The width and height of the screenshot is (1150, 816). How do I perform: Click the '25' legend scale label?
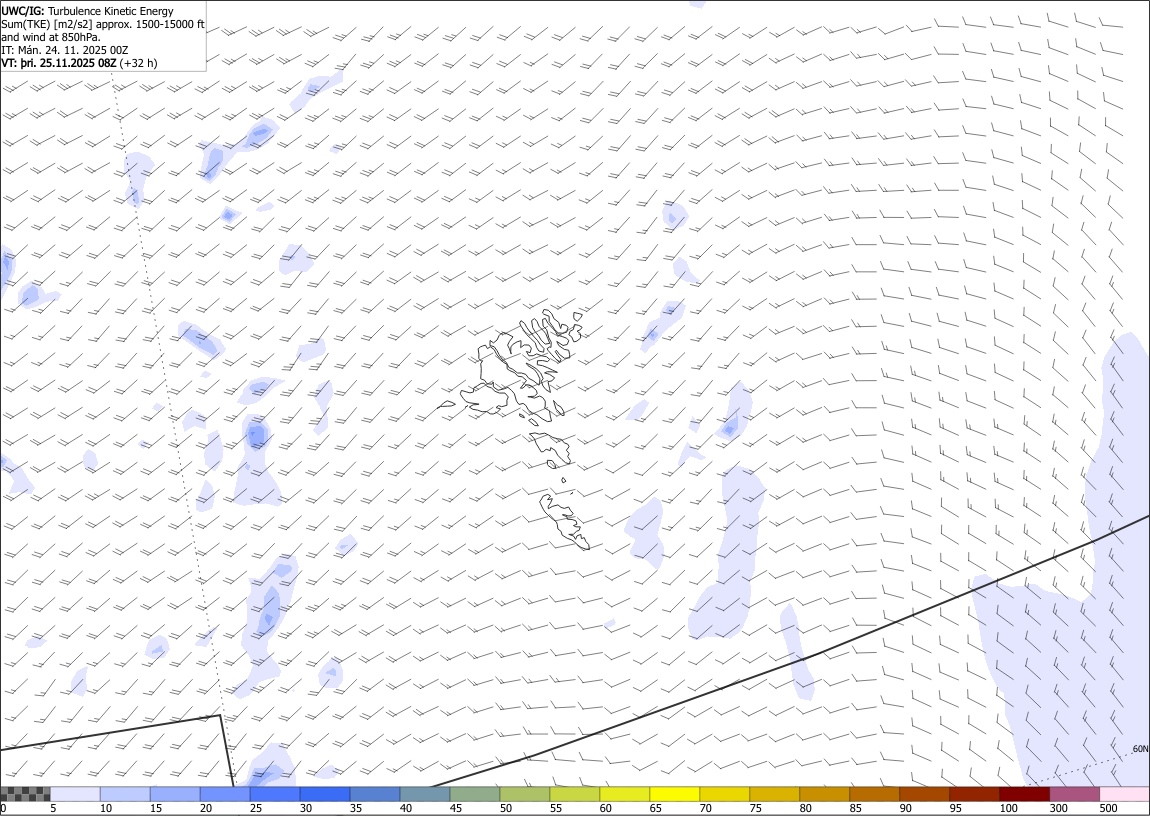tap(255, 808)
